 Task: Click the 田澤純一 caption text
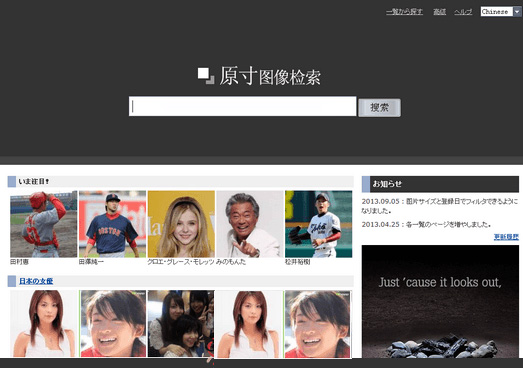point(91,262)
